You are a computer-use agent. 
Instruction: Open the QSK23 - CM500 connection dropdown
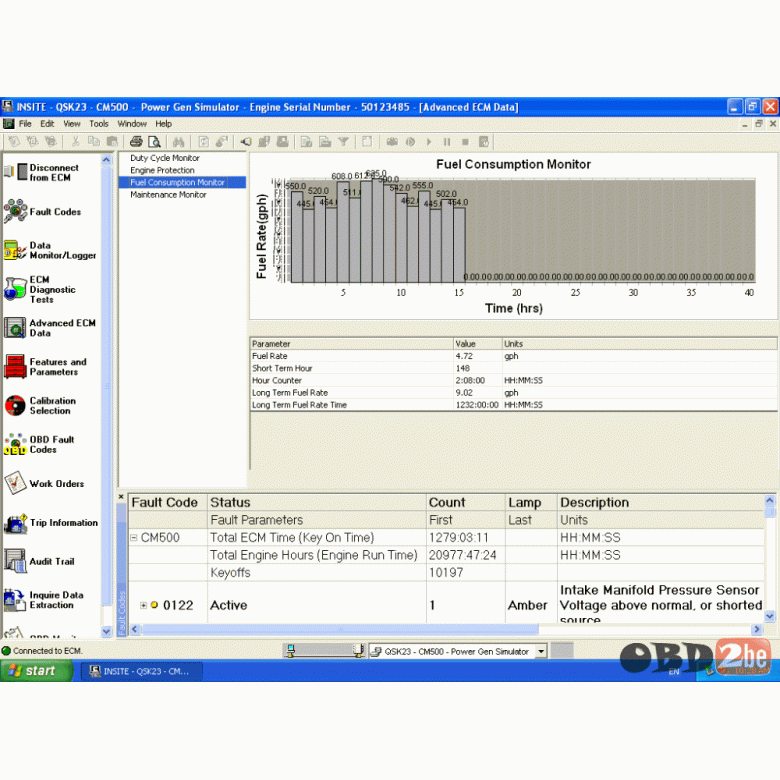[541, 651]
